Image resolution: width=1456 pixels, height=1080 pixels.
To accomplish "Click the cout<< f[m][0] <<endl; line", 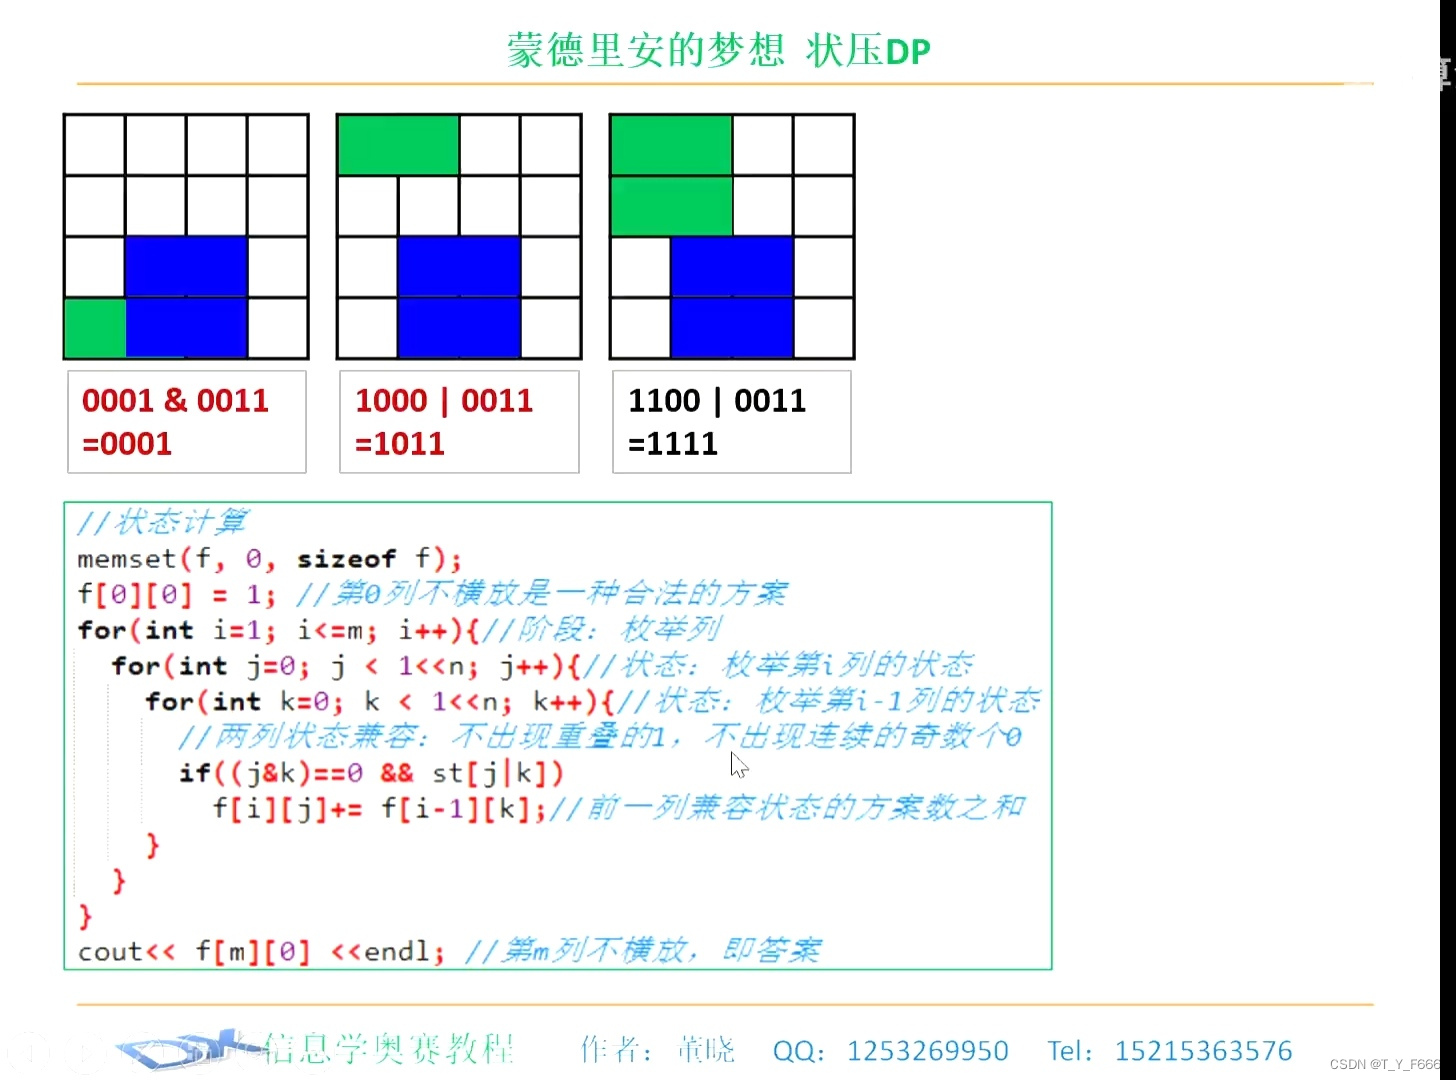I will click(x=261, y=951).
